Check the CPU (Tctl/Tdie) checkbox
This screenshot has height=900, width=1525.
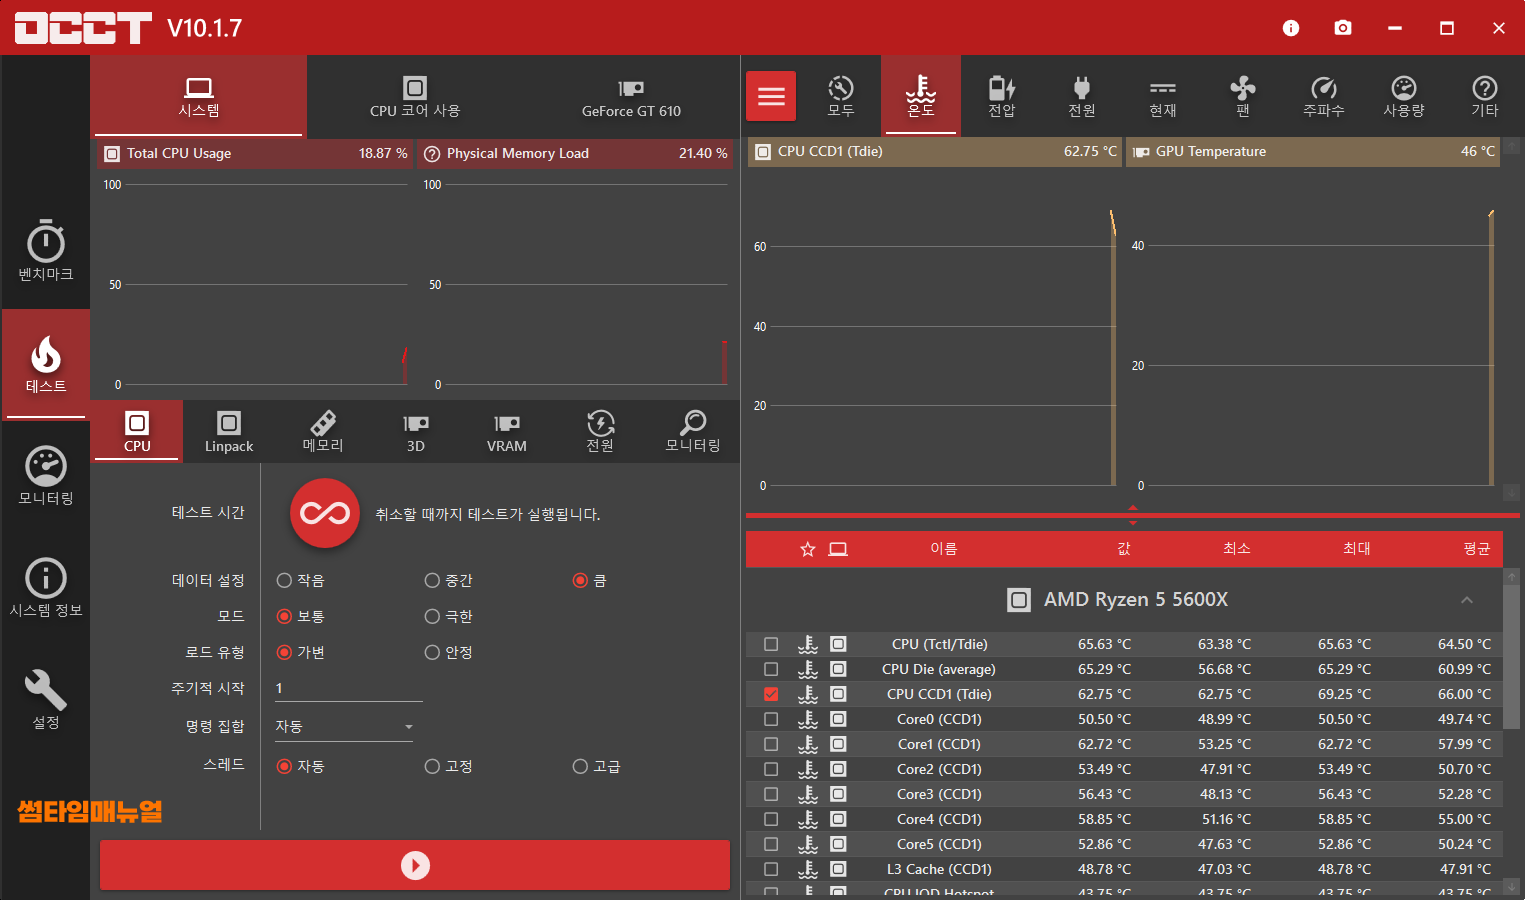point(771,644)
